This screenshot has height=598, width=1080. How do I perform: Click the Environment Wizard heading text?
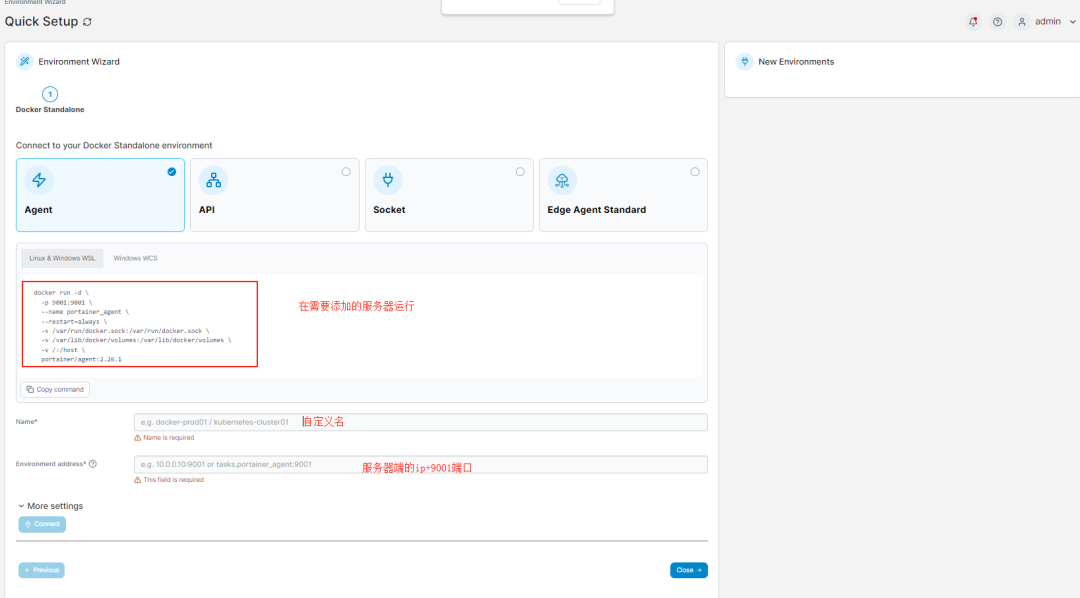[x=79, y=61]
